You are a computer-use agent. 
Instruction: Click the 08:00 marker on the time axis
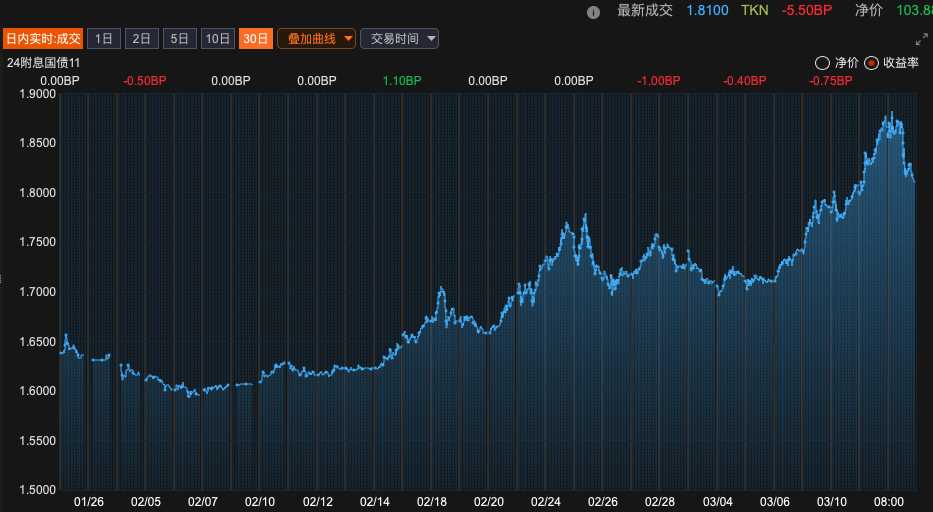tap(889, 500)
